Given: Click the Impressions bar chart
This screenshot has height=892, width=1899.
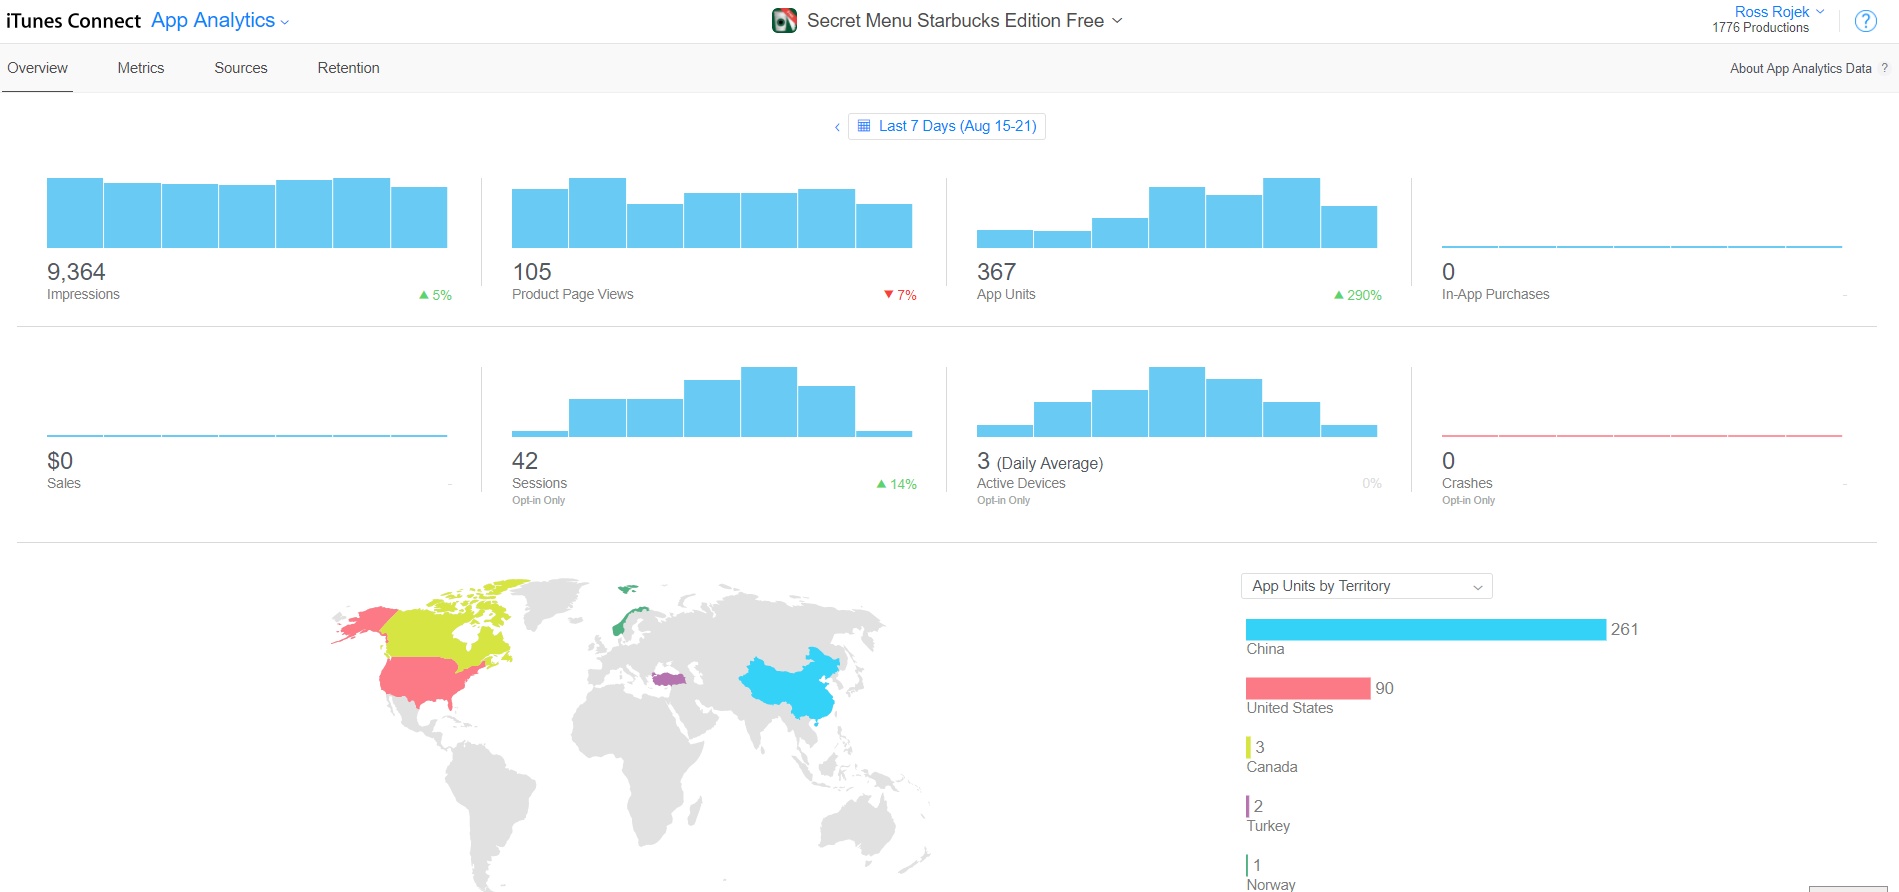Looking at the screenshot, I should [247, 213].
